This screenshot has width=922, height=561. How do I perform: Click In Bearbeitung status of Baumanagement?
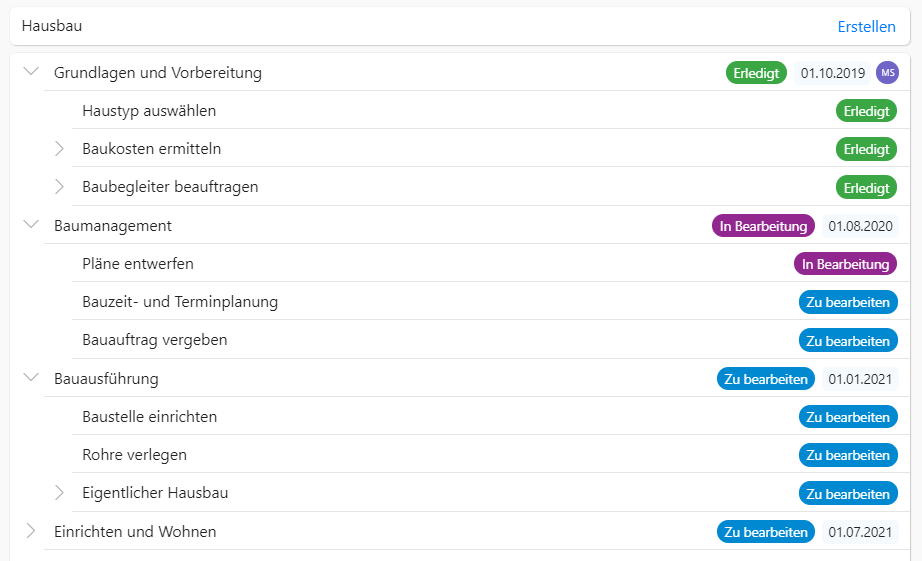[x=763, y=226]
